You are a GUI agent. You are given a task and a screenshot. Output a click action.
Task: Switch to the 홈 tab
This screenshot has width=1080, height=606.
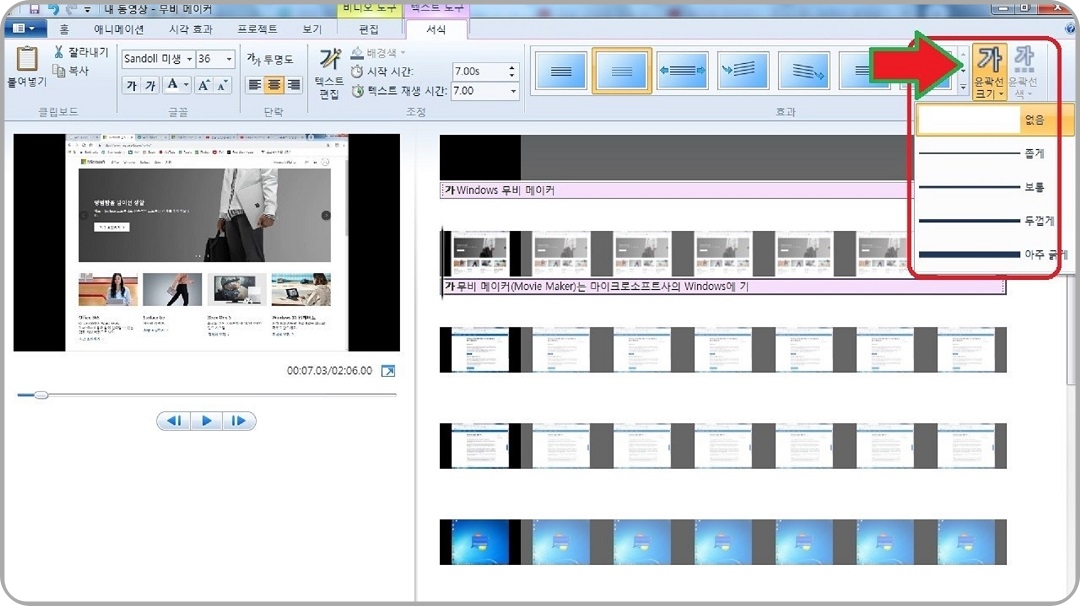[x=64, y=30]
